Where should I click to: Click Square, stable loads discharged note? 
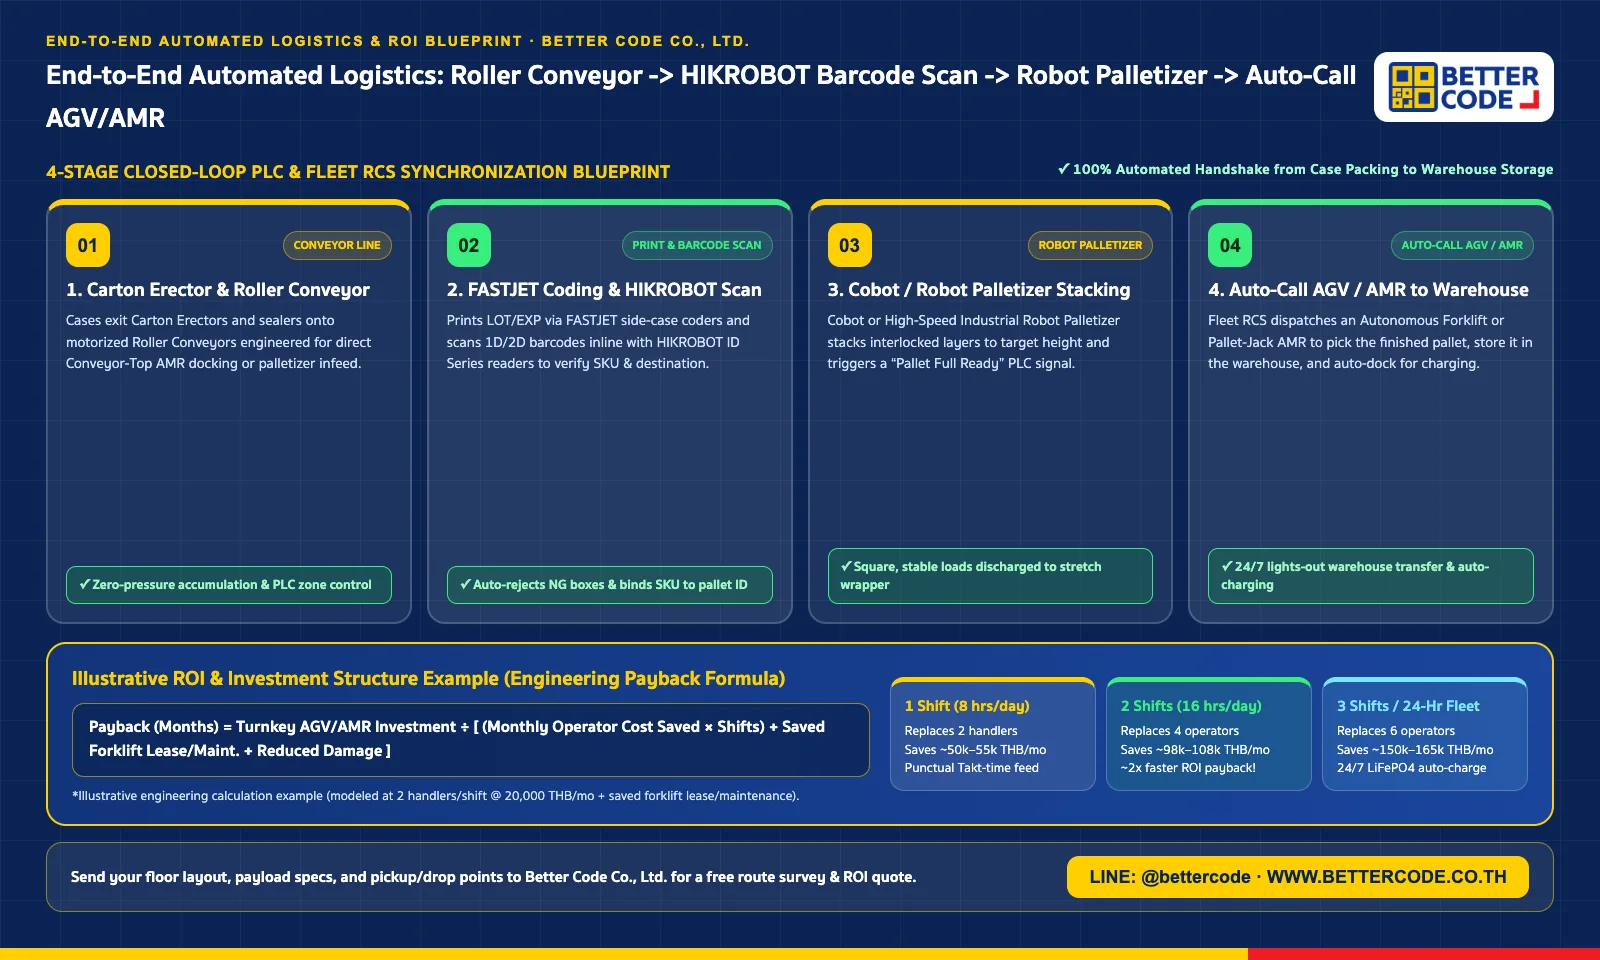[x=990, y=576]
